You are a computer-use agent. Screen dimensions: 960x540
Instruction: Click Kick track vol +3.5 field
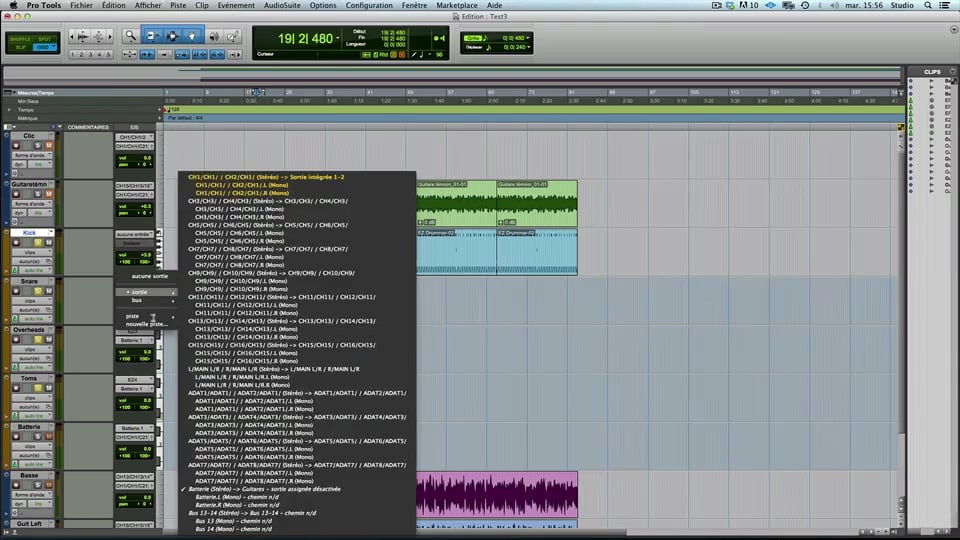(x=135, y=255)
